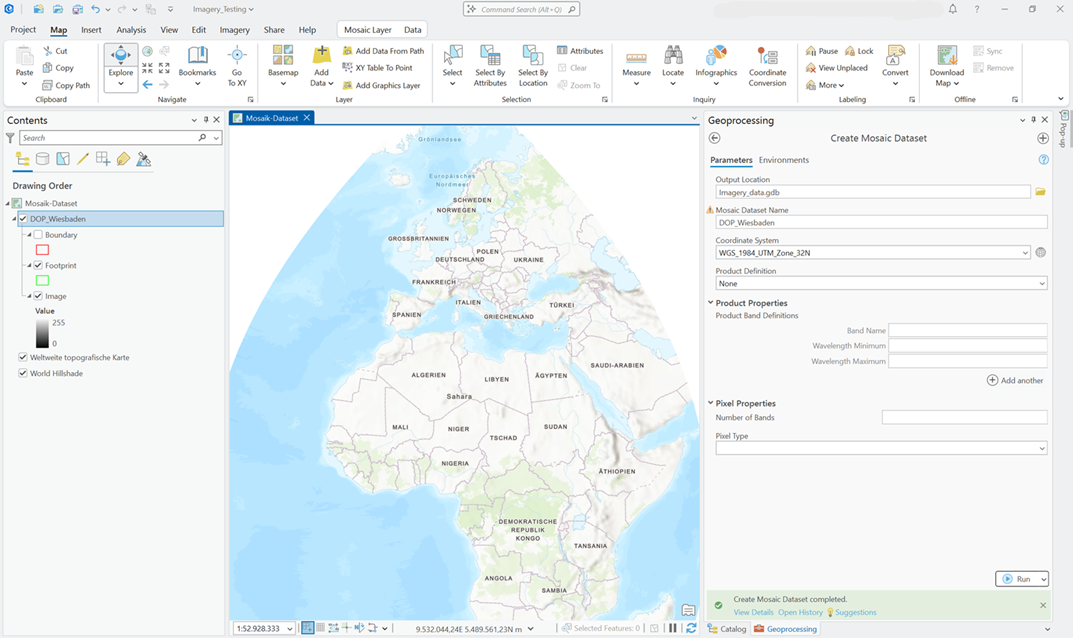Image resolution: width=1073 pixels, height=638 pixels.
Task: Expand the More labeling menu
Action: [825, 86]
